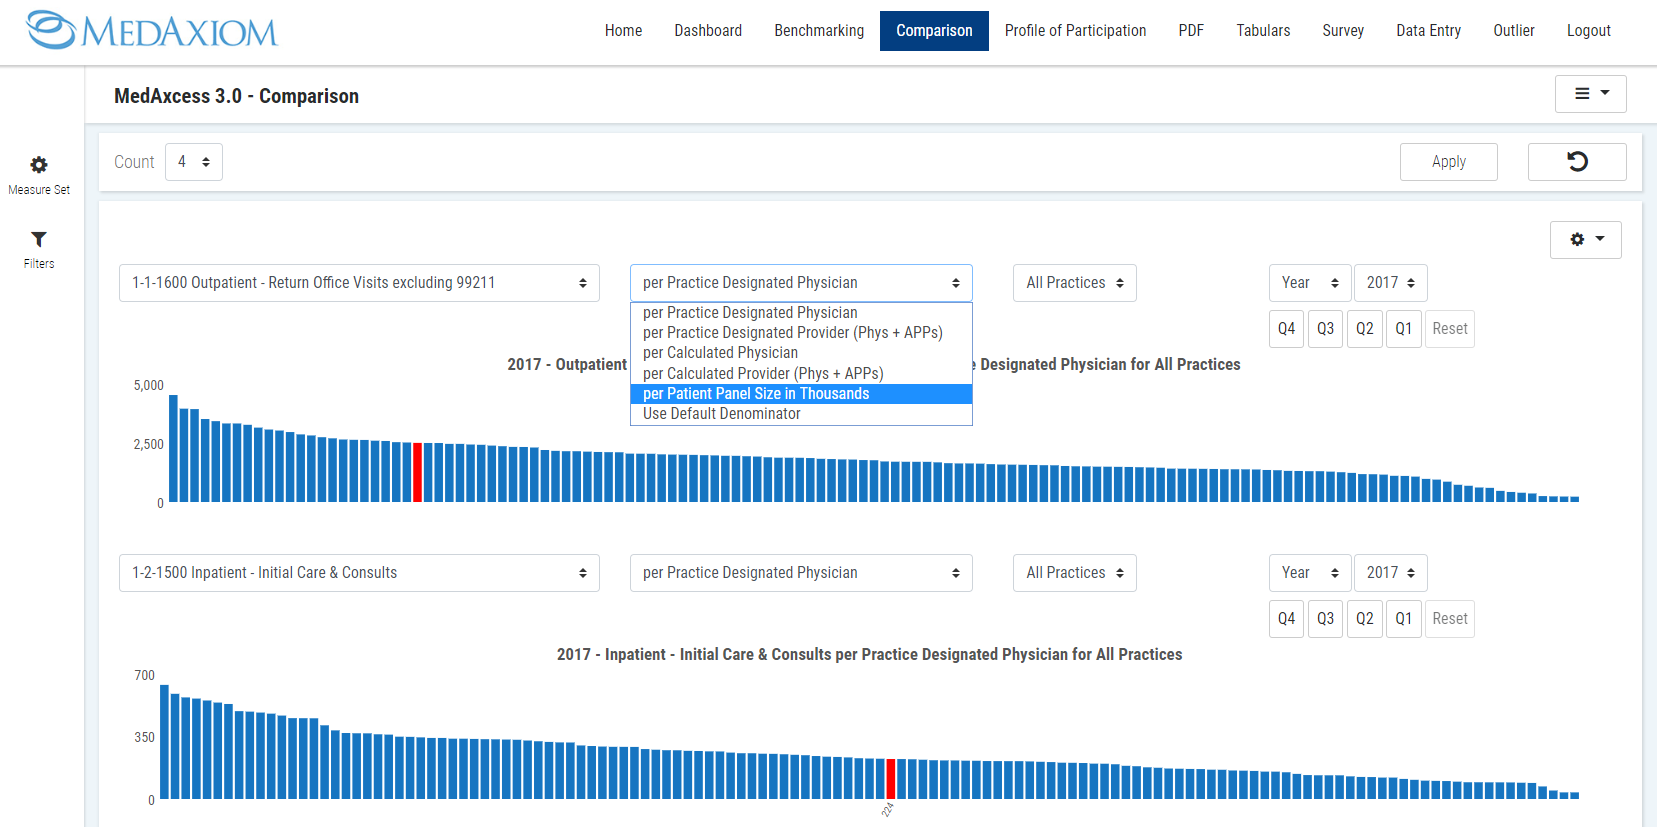Image resolution: width=1657 pixels, height=827 pixels.
Task: Select 'per Patient Panel Size in Thousands' option
Action: click(x=756, y=394)
